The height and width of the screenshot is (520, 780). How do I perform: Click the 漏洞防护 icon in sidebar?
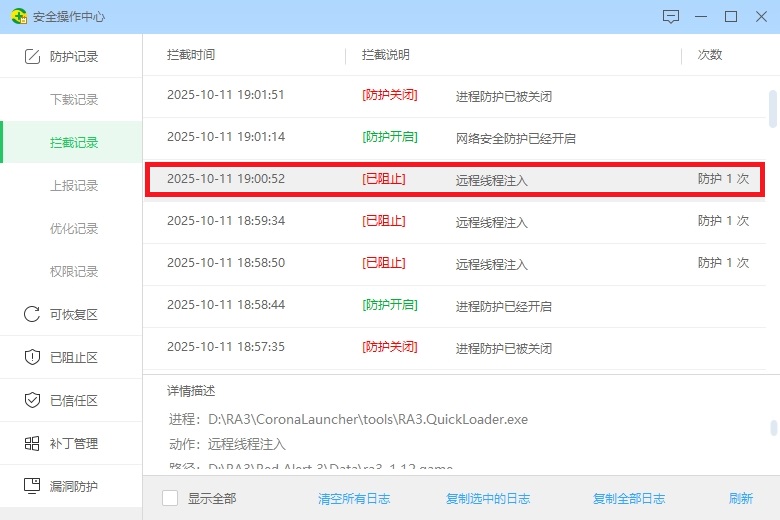[32, 487]
